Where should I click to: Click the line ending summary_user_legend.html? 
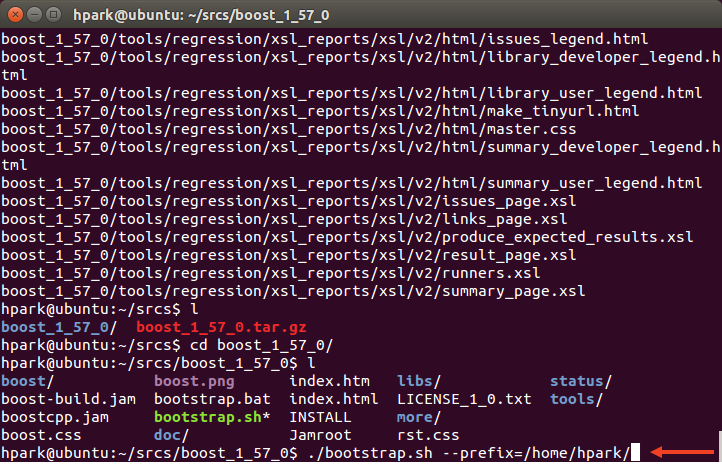[x=351, y=183]
